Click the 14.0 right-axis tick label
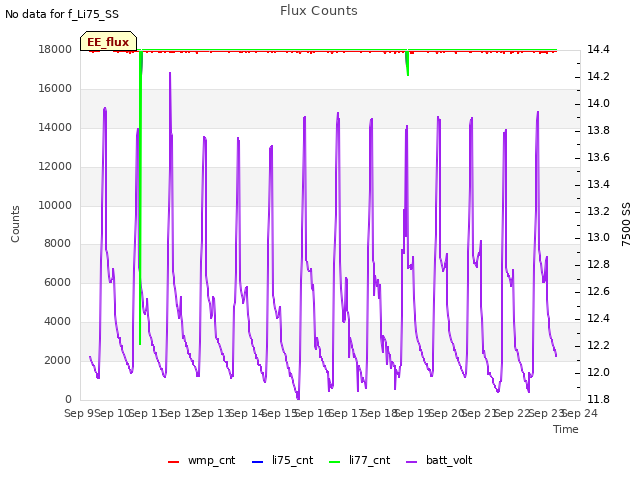The height and width of the screenshot is (480, 640). [x=598, y=104]
